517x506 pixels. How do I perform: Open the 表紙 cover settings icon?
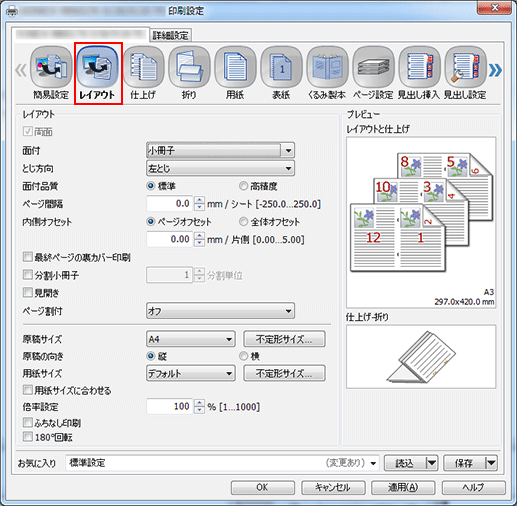281,73
